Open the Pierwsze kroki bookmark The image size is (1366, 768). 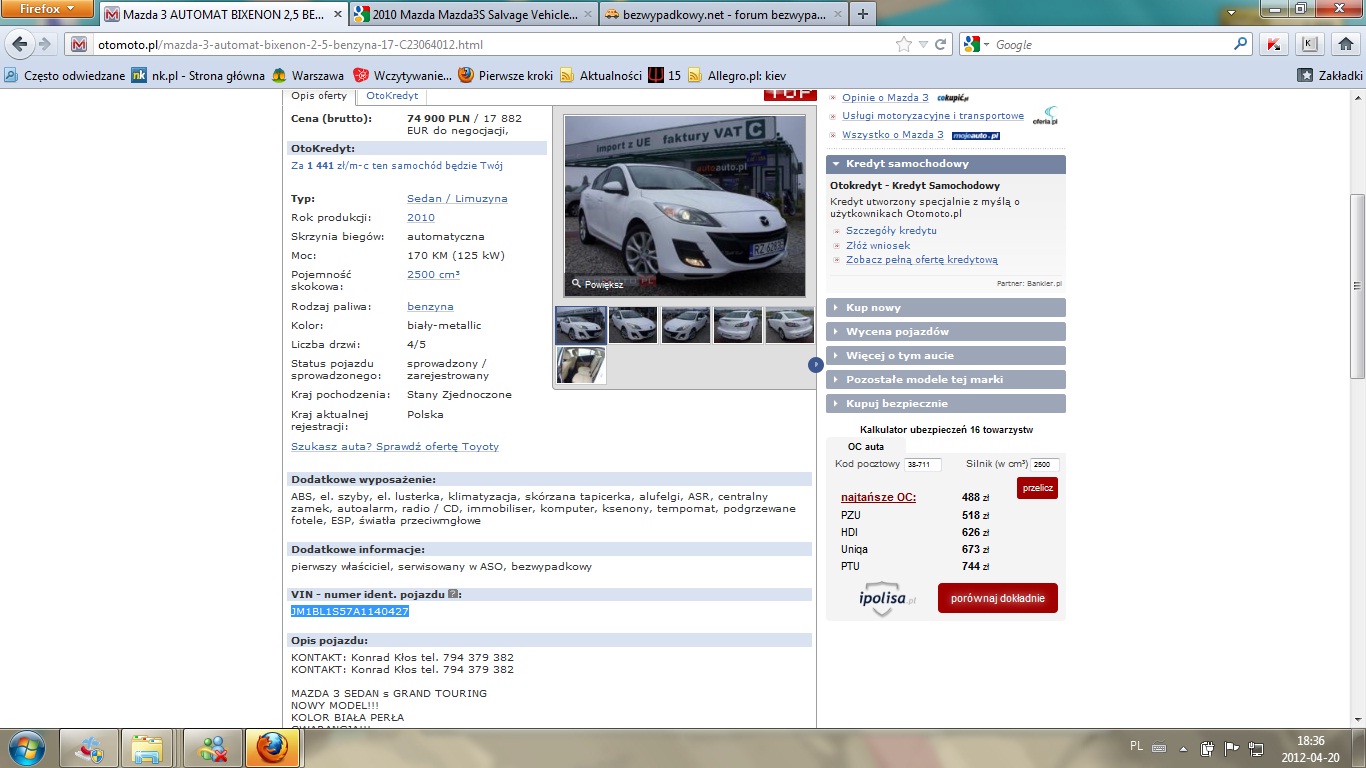click(x=505, y=75)
